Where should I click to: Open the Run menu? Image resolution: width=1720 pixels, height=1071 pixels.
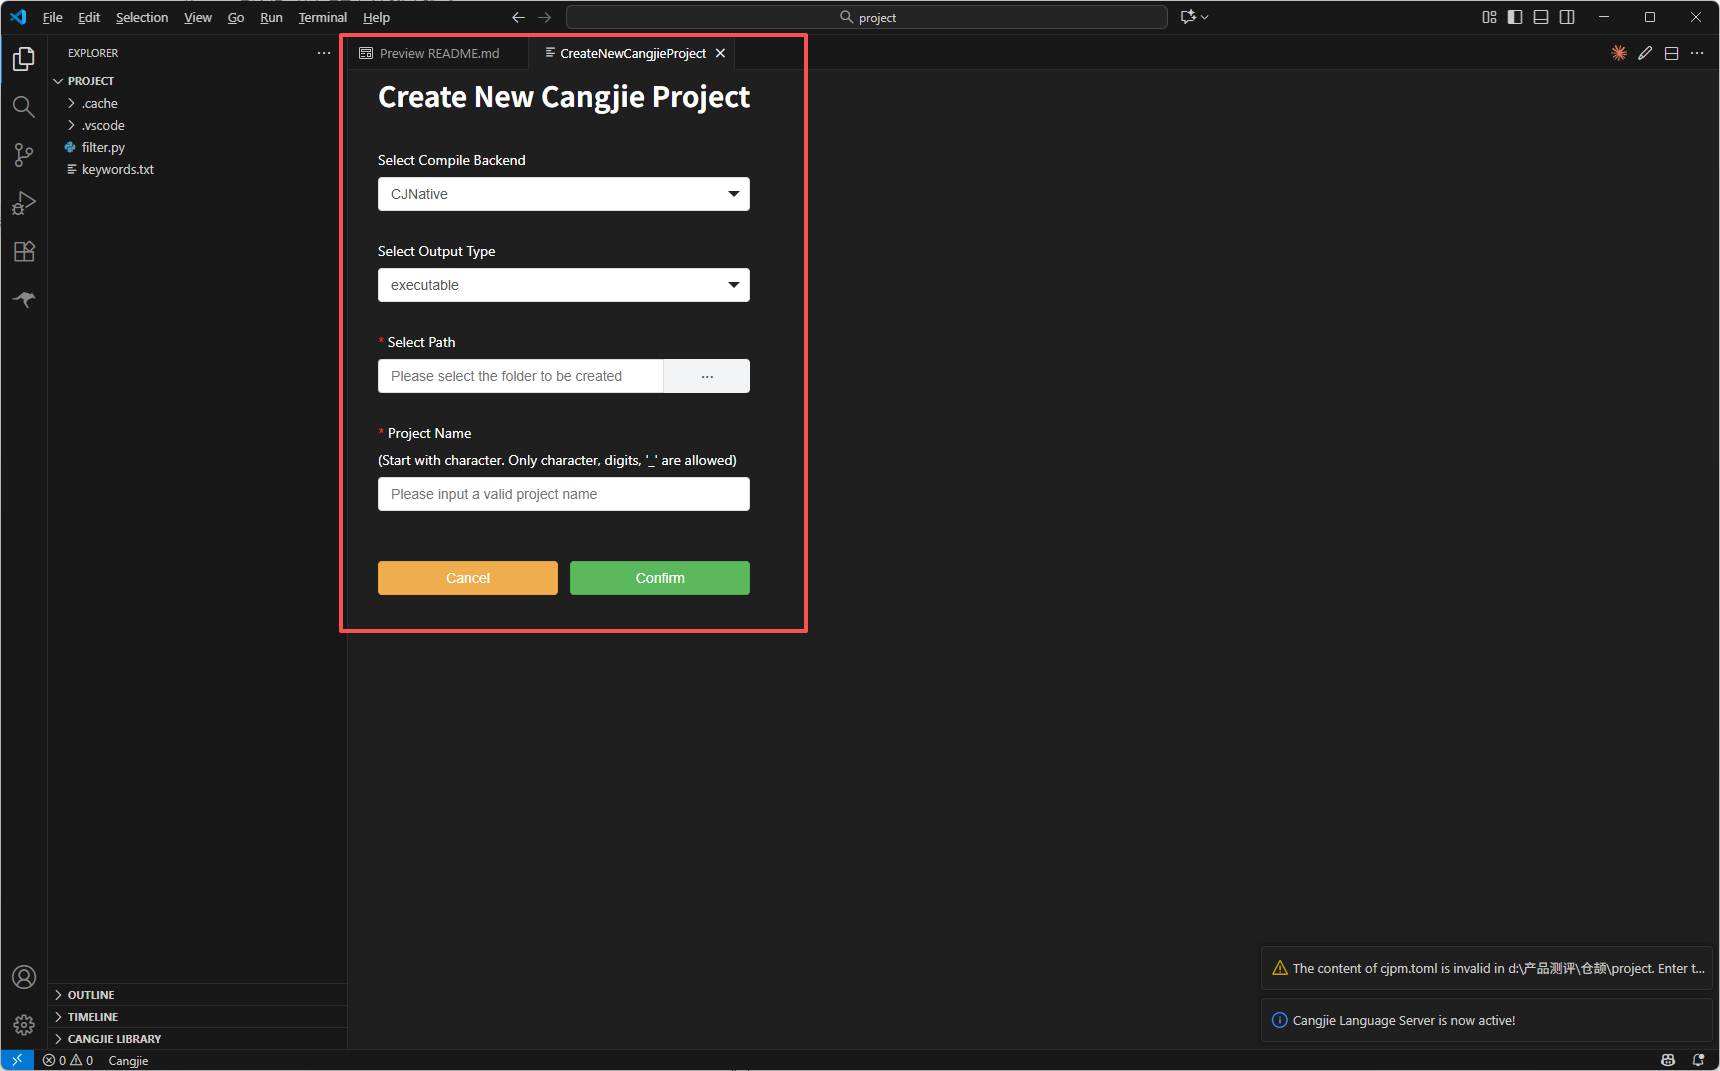click(x=271, y=17)
